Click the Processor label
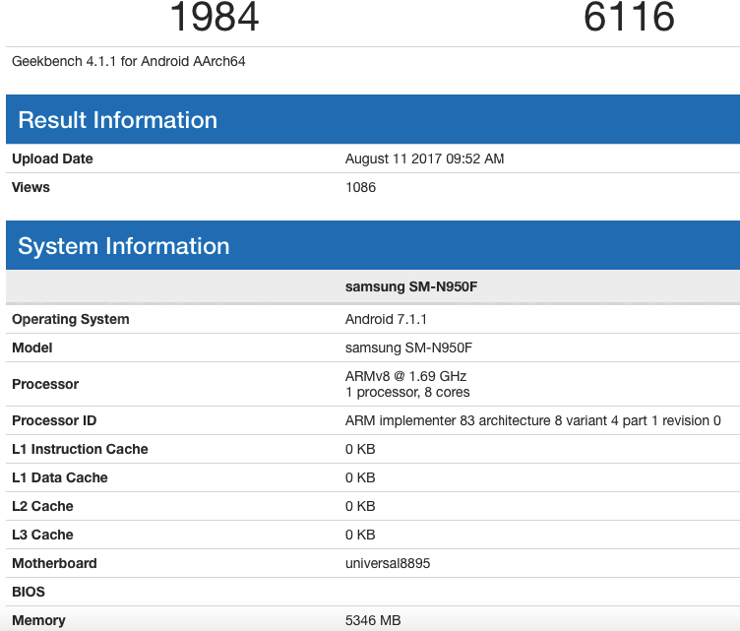Viewport: 740px width, 631px height. [x=45, y=384]
